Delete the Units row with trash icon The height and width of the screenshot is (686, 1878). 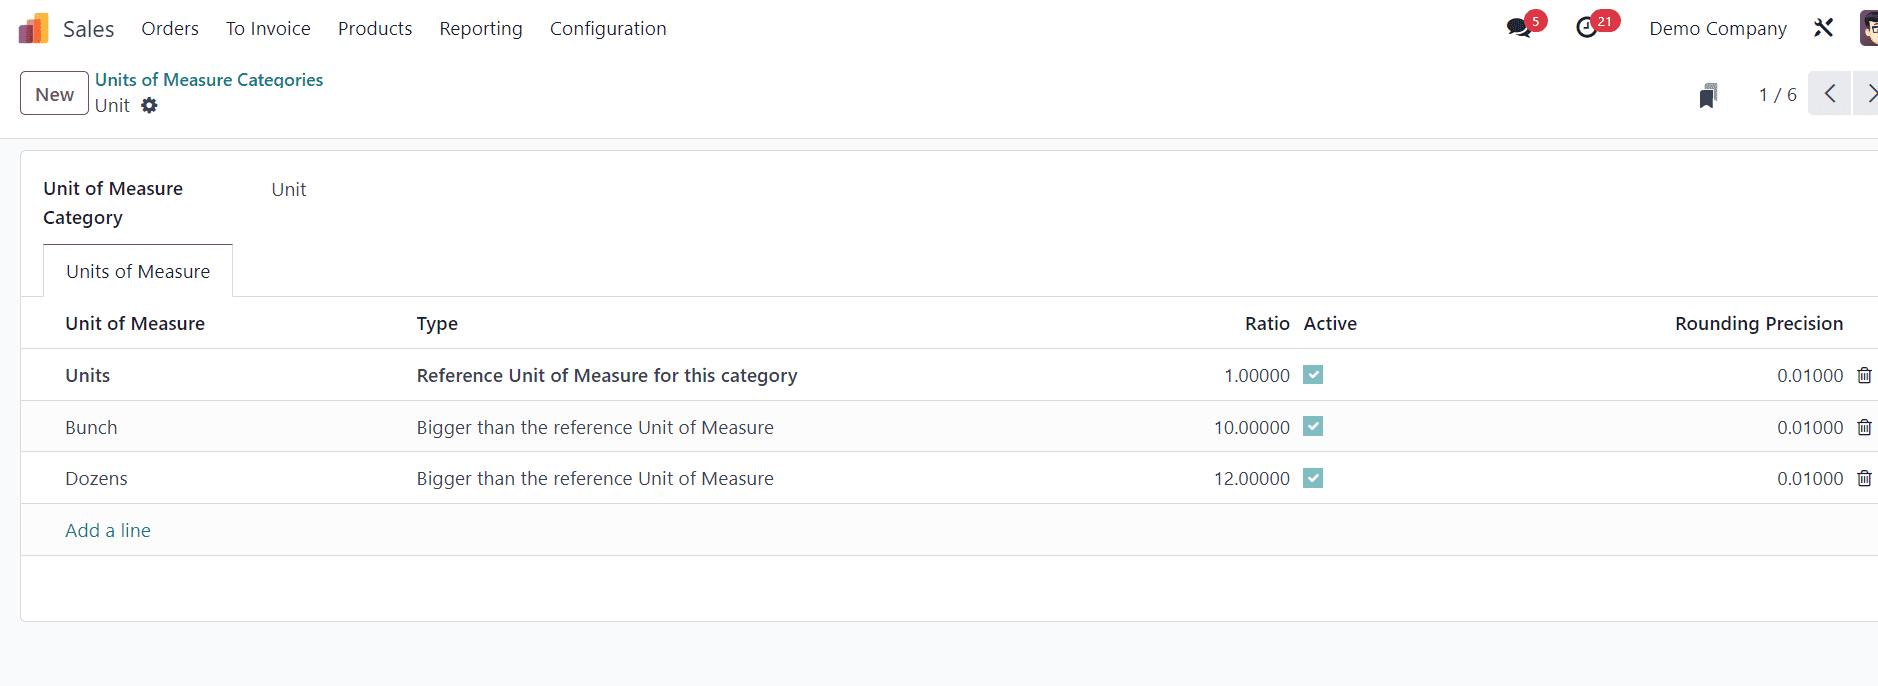(x=1864, y=375)
